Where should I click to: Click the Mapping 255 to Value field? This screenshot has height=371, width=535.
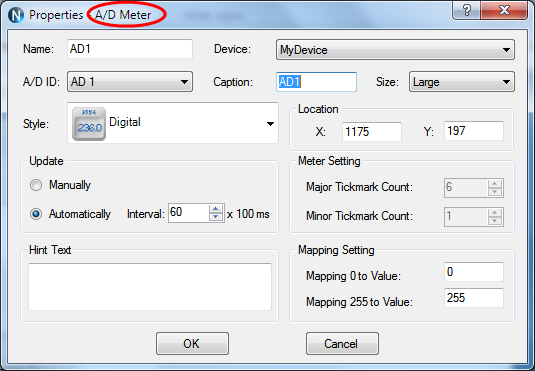(474, 298)
